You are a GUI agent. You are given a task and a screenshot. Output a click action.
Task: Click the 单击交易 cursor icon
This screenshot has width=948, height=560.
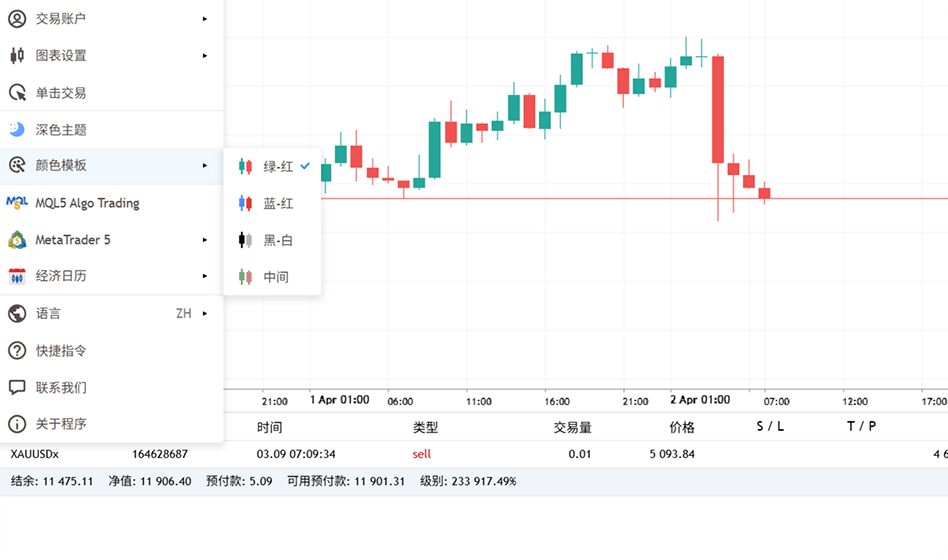16,92
